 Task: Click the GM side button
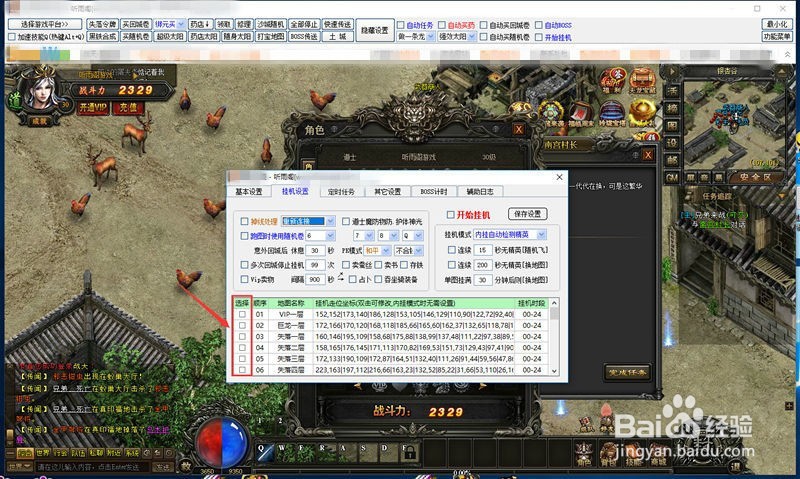[x=672, y=178]
